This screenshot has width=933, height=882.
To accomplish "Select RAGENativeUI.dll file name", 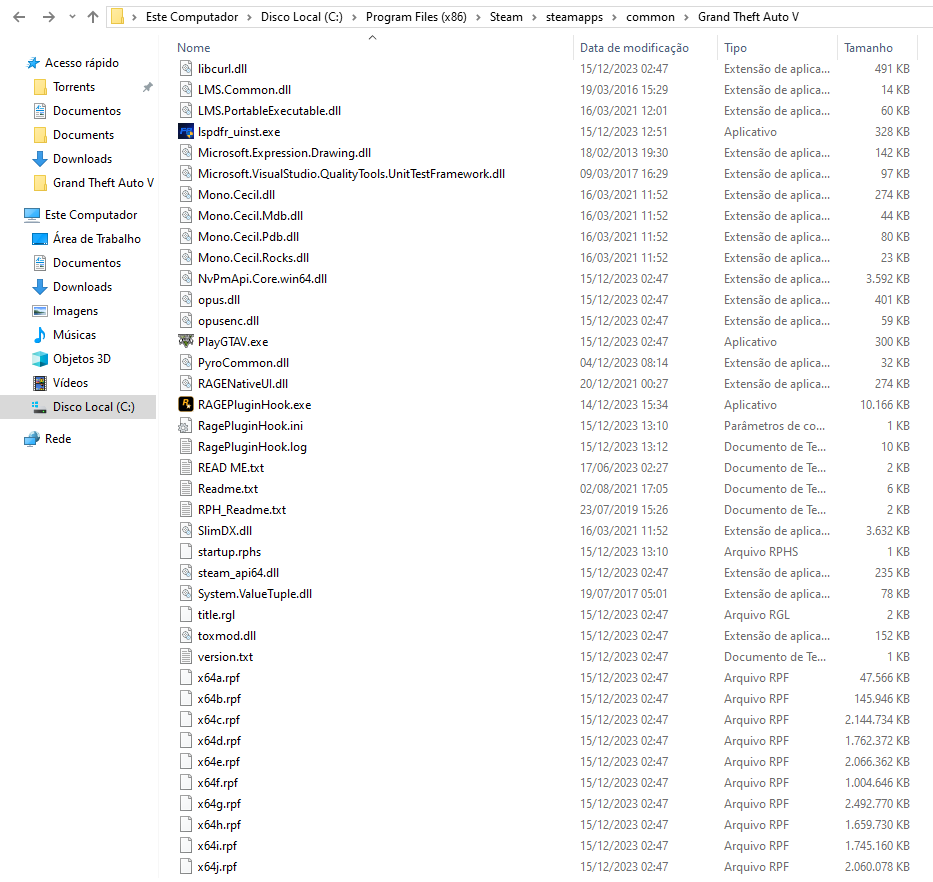I will [243, 384].
